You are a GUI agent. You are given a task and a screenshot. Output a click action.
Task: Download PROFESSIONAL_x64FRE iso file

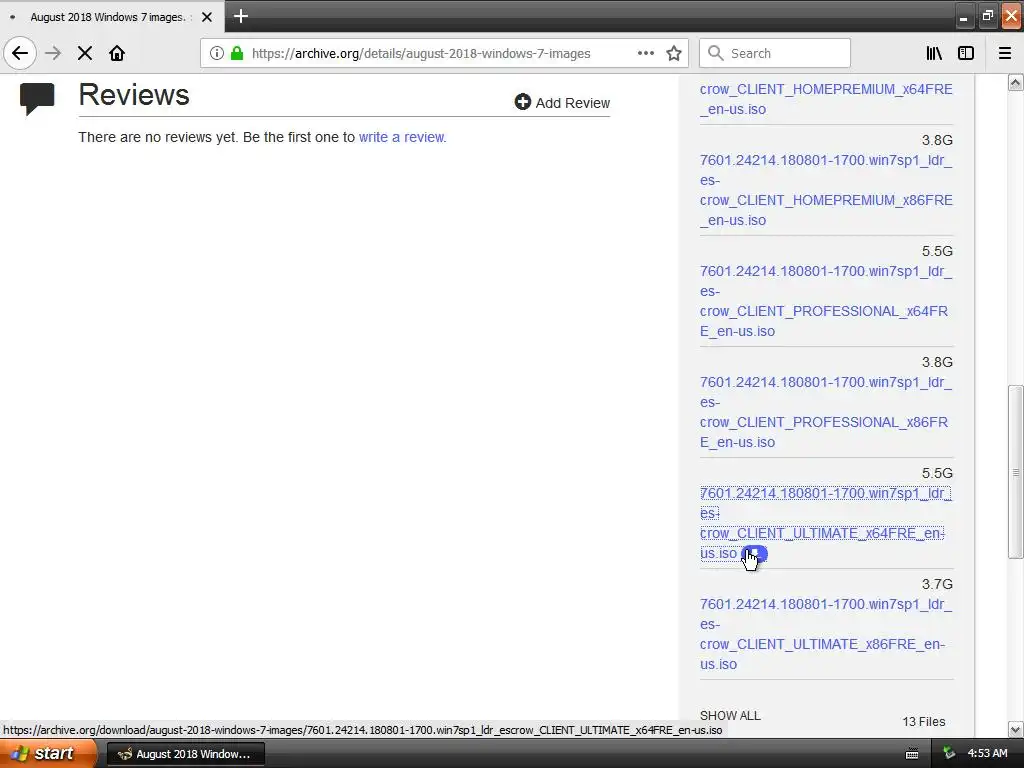826,301
